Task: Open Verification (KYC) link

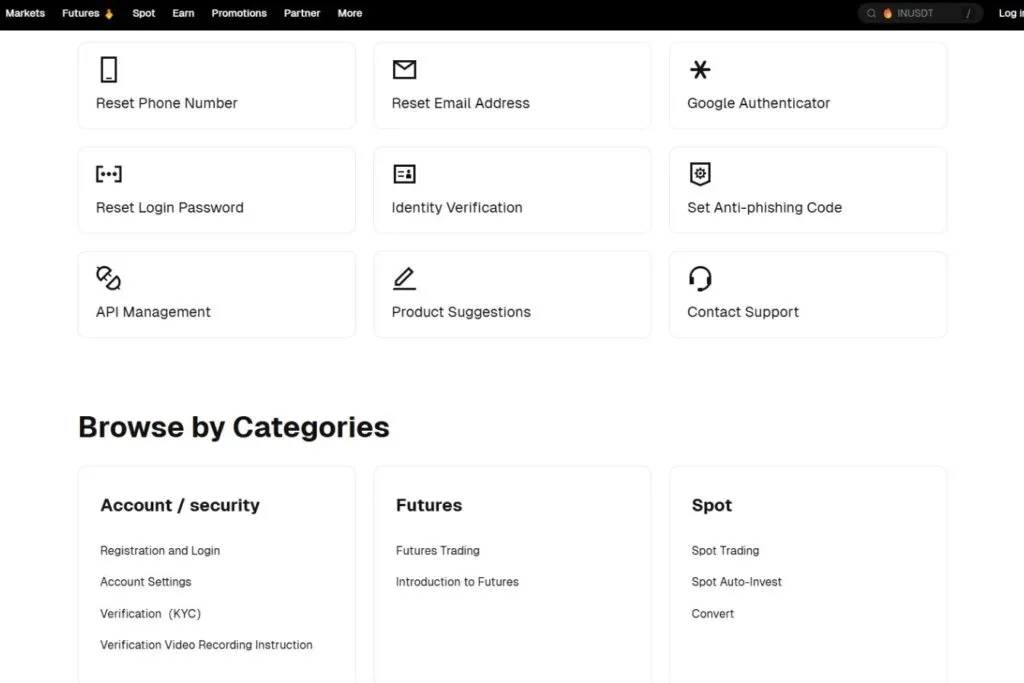Action: pyautogui.click(x=150, y=614)
